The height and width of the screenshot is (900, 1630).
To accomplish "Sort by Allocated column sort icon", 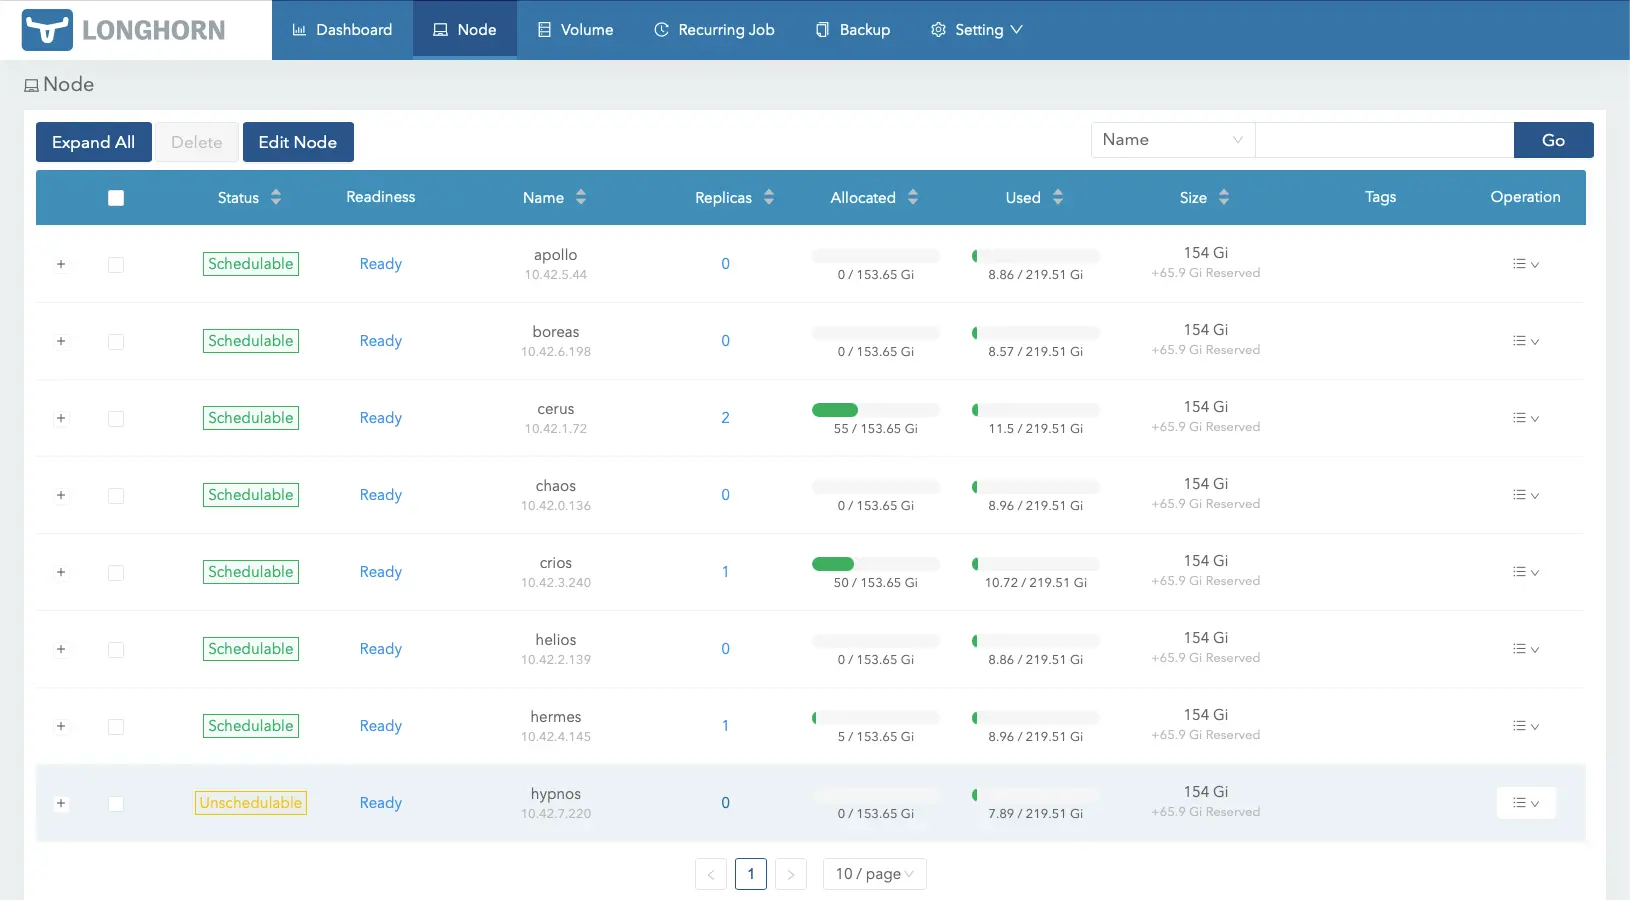I will coord(913,198).
